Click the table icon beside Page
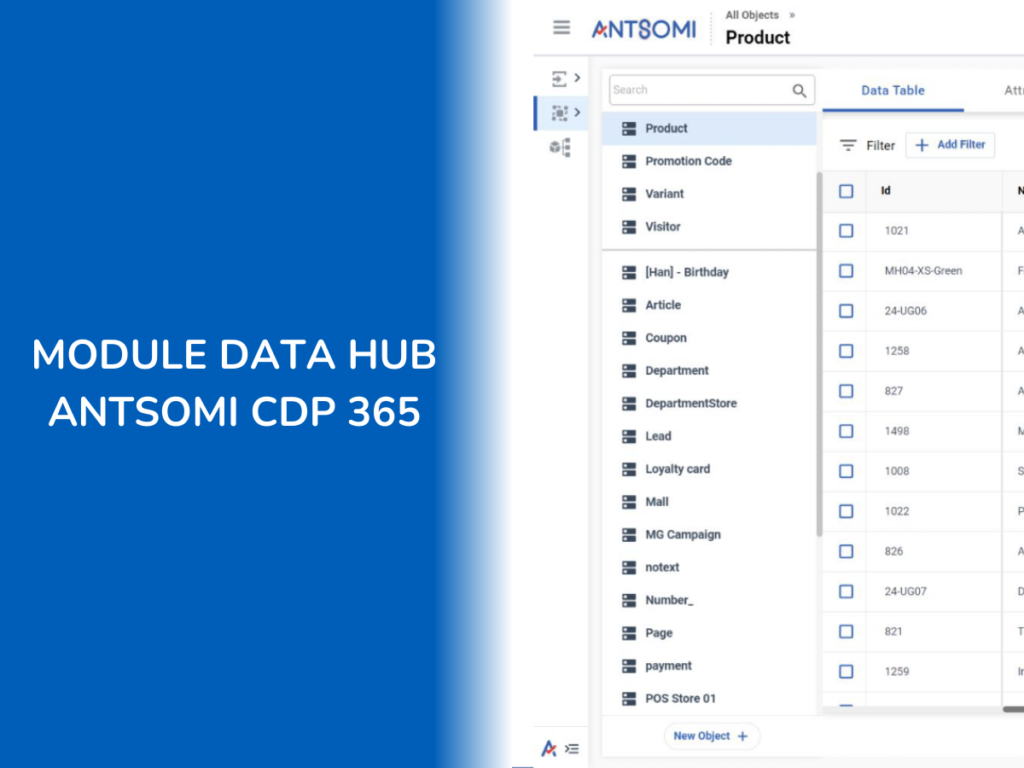Screen dimensions: 1024x768 [x=629, y=633]
